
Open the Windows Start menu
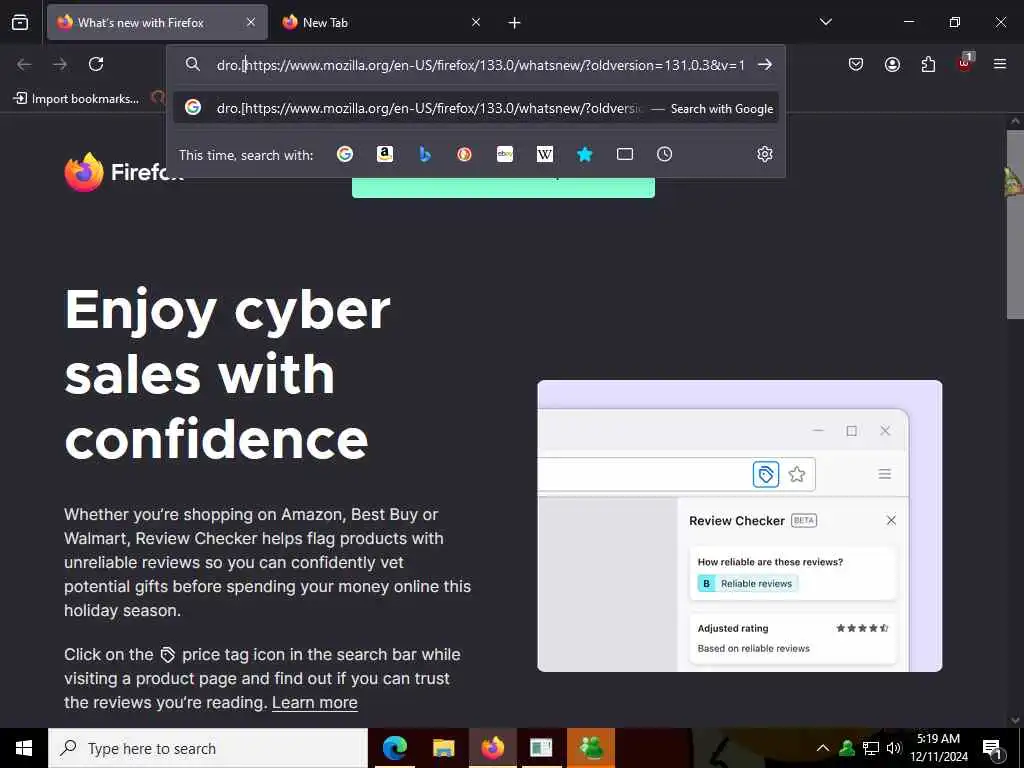click(24, 748)
